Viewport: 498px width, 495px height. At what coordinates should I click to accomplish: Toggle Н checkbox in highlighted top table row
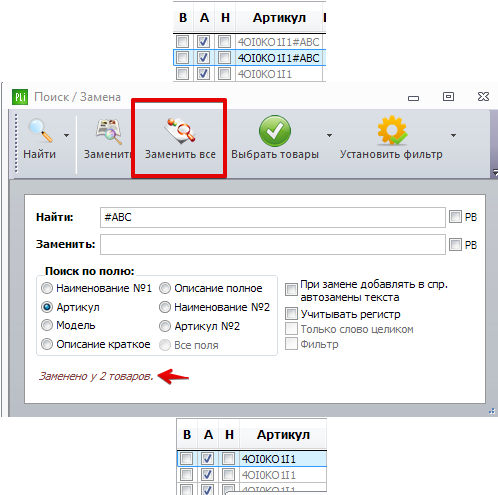tap(224, 58)
